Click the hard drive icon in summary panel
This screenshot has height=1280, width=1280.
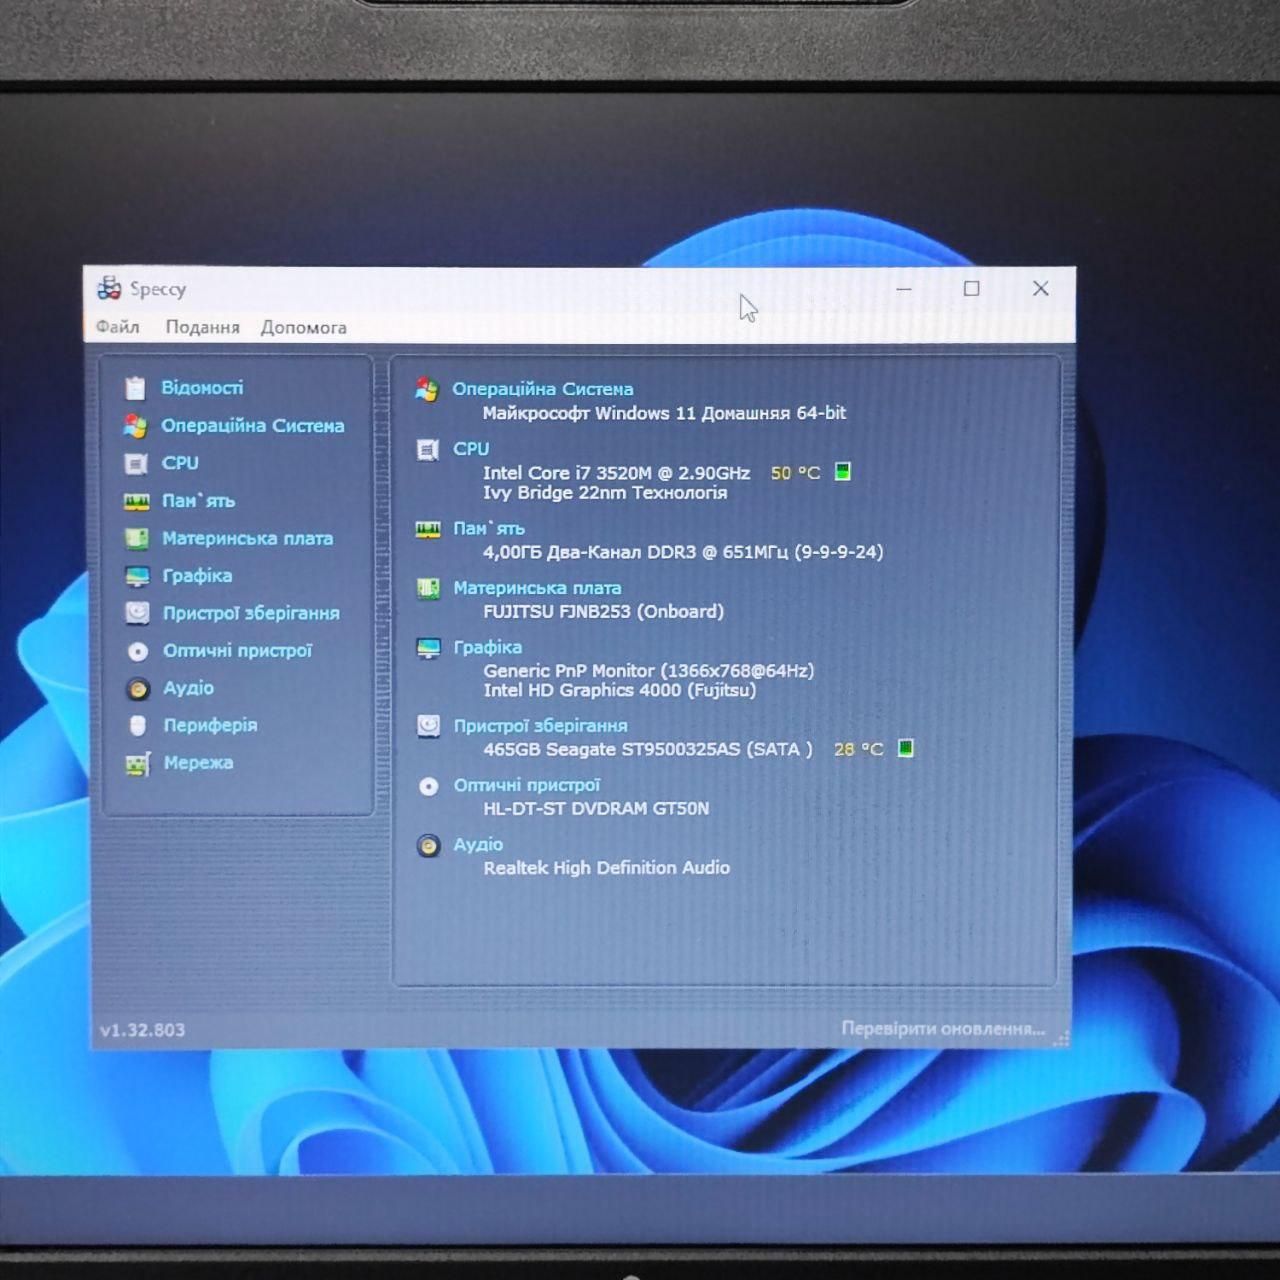point(429,726)
